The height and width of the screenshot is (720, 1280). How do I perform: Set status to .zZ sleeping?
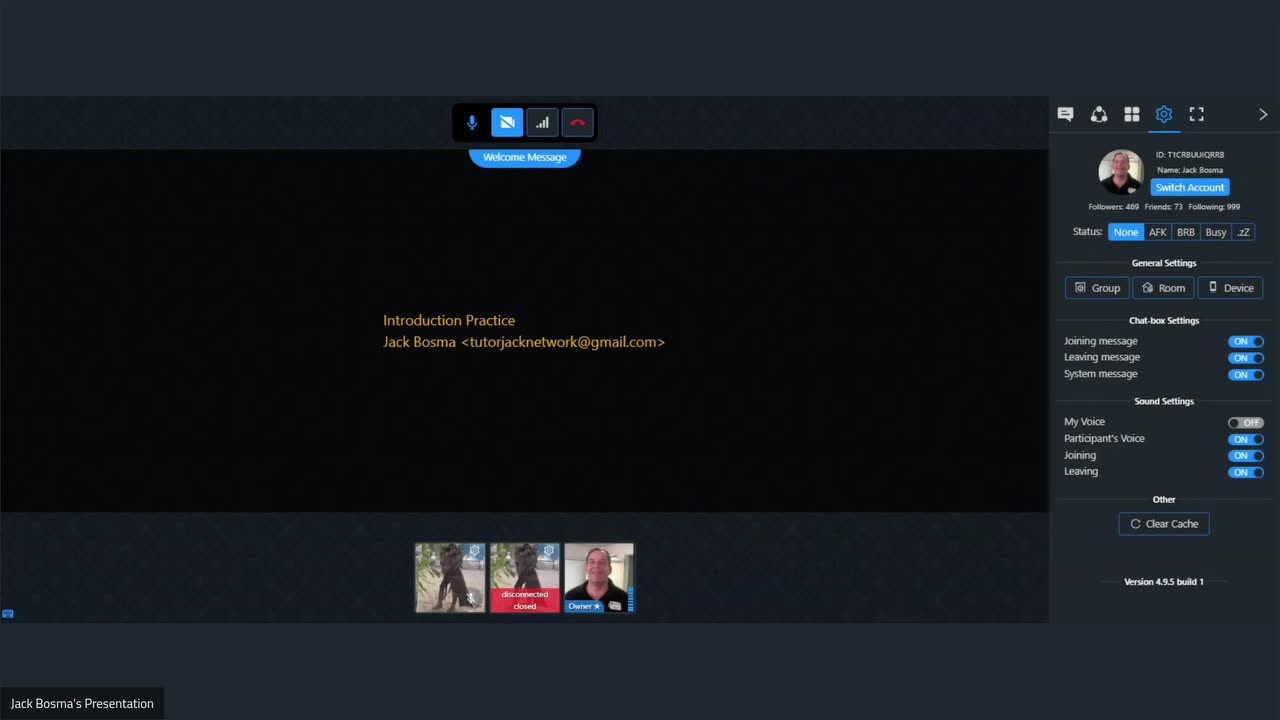coord(1243,232)
